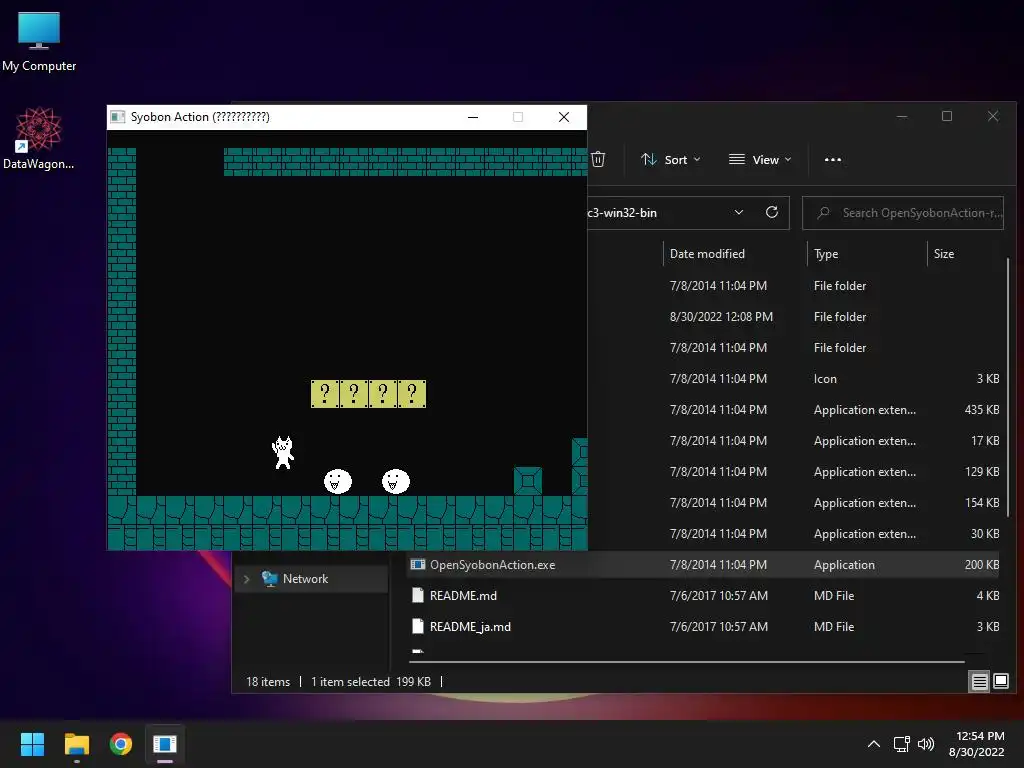Click the Syobon Action taskbar icon

165,744
